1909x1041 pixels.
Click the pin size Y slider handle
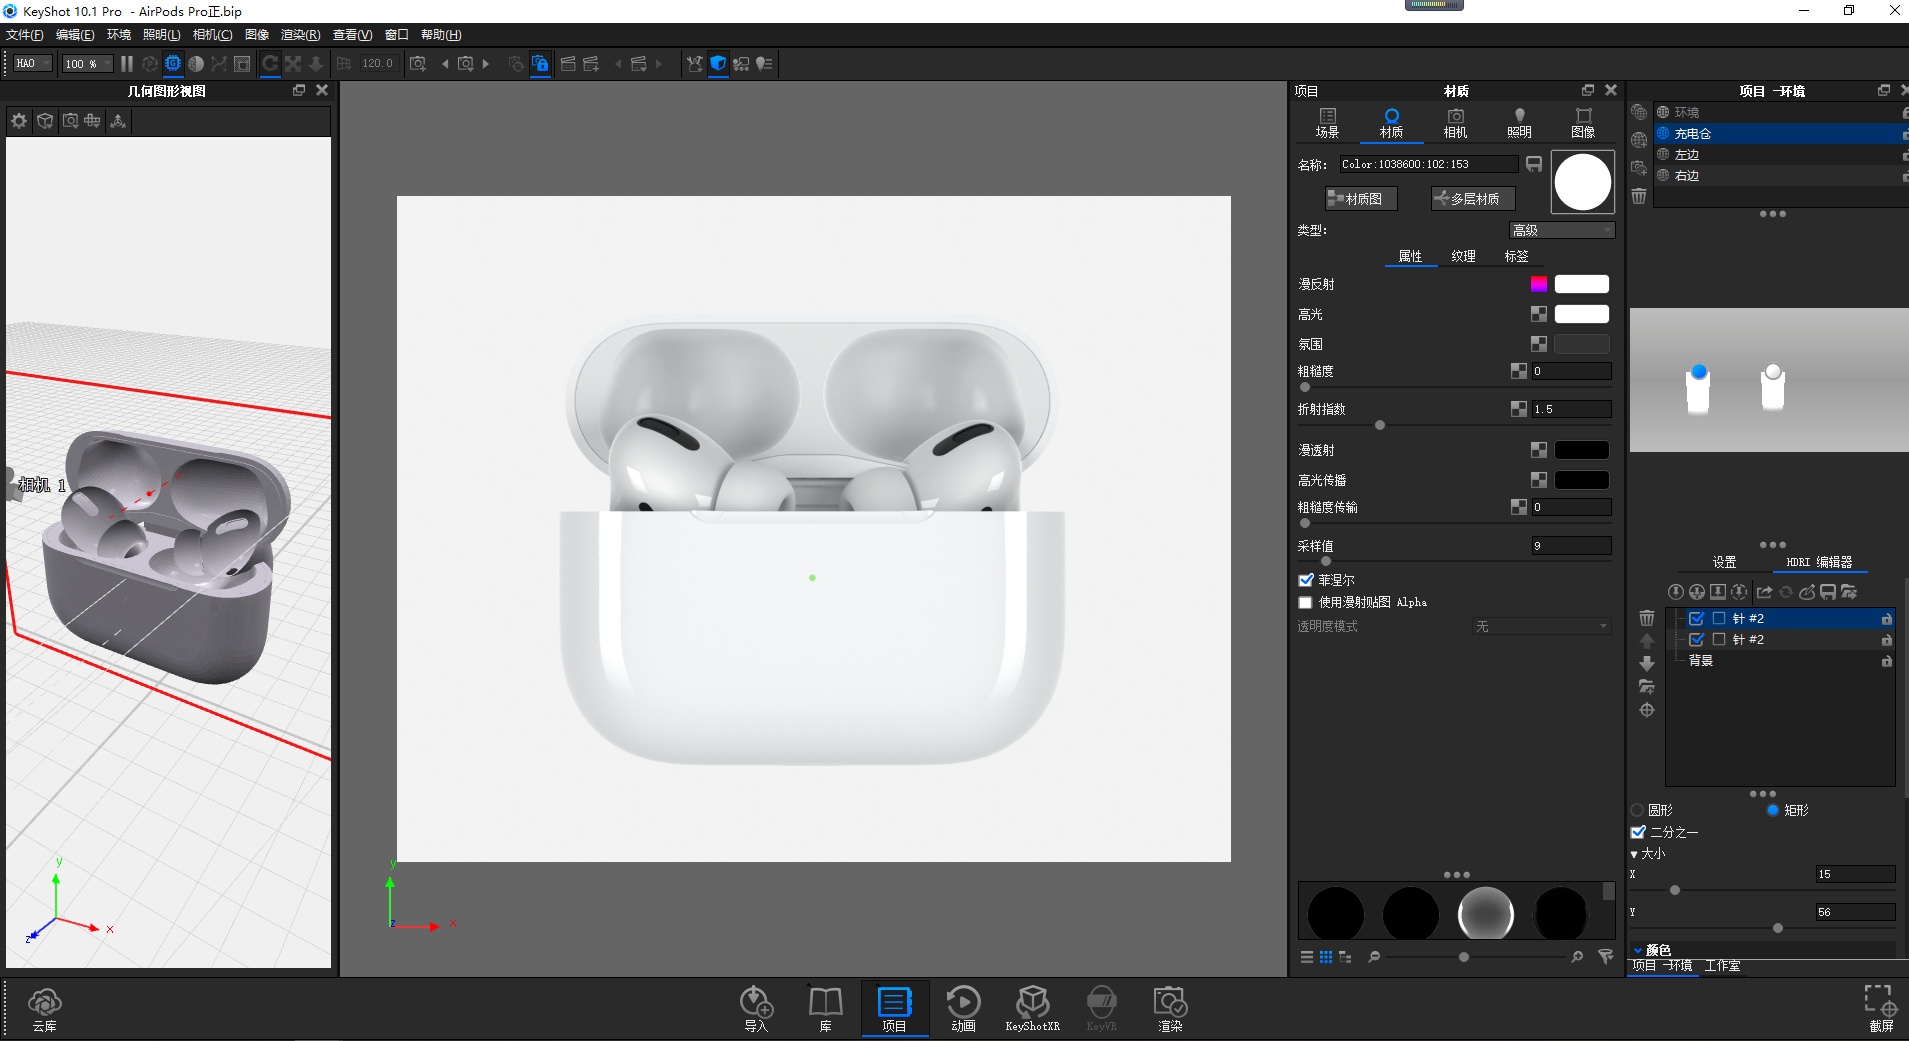tap(1777, 928)
